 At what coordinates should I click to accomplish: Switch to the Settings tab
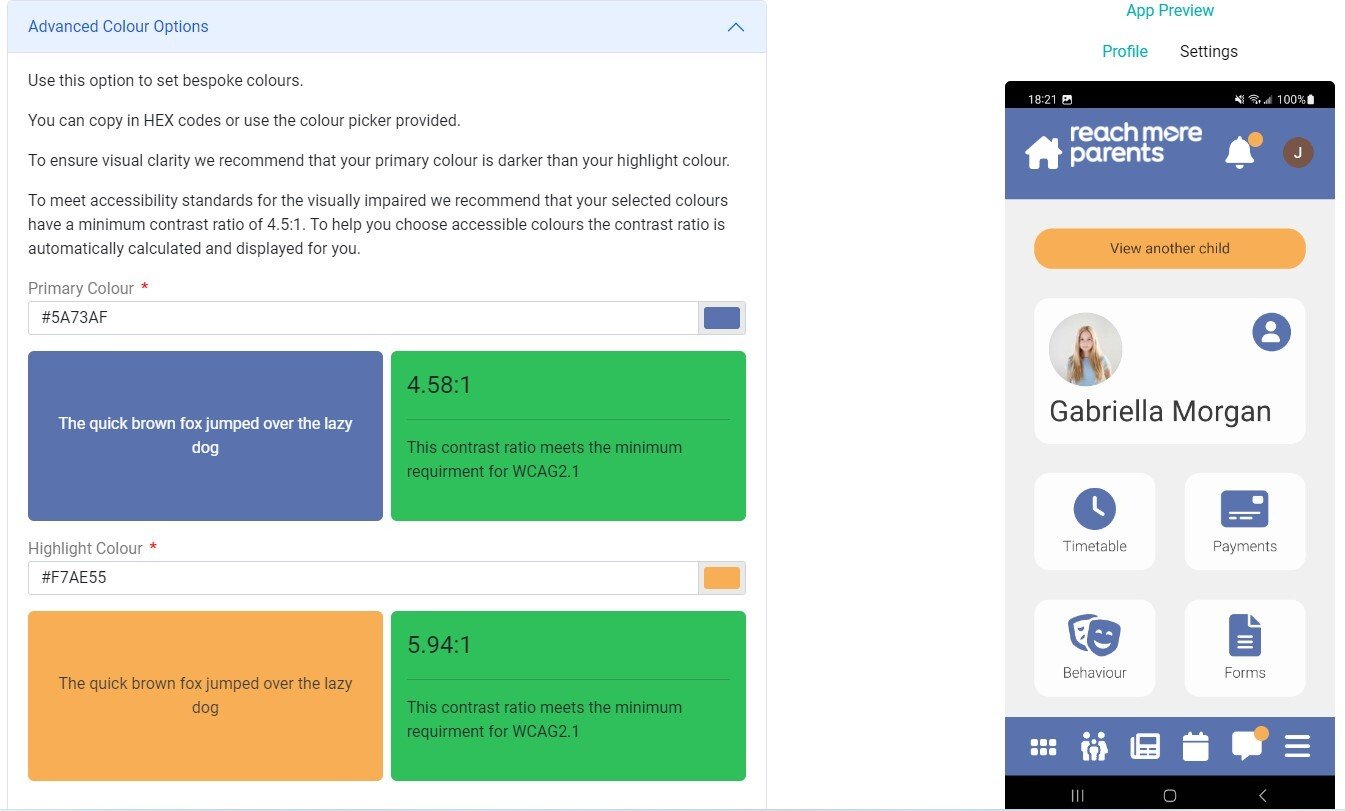[x=1208, y=52]
